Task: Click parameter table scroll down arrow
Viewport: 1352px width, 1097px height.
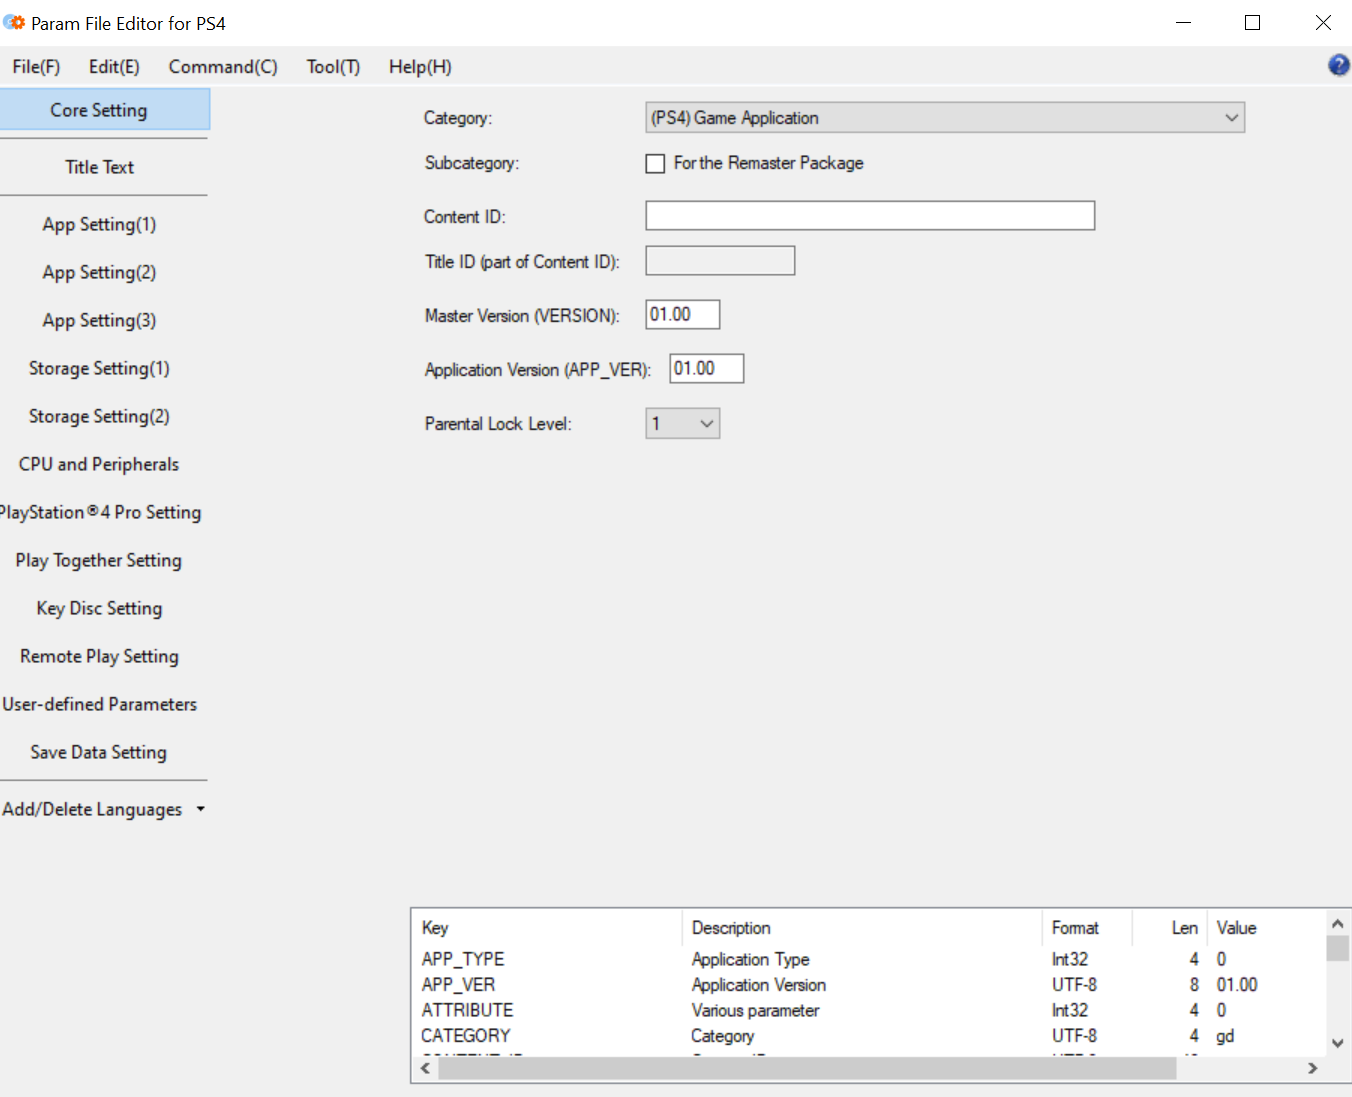Action: click(x=1337, y=1043)
